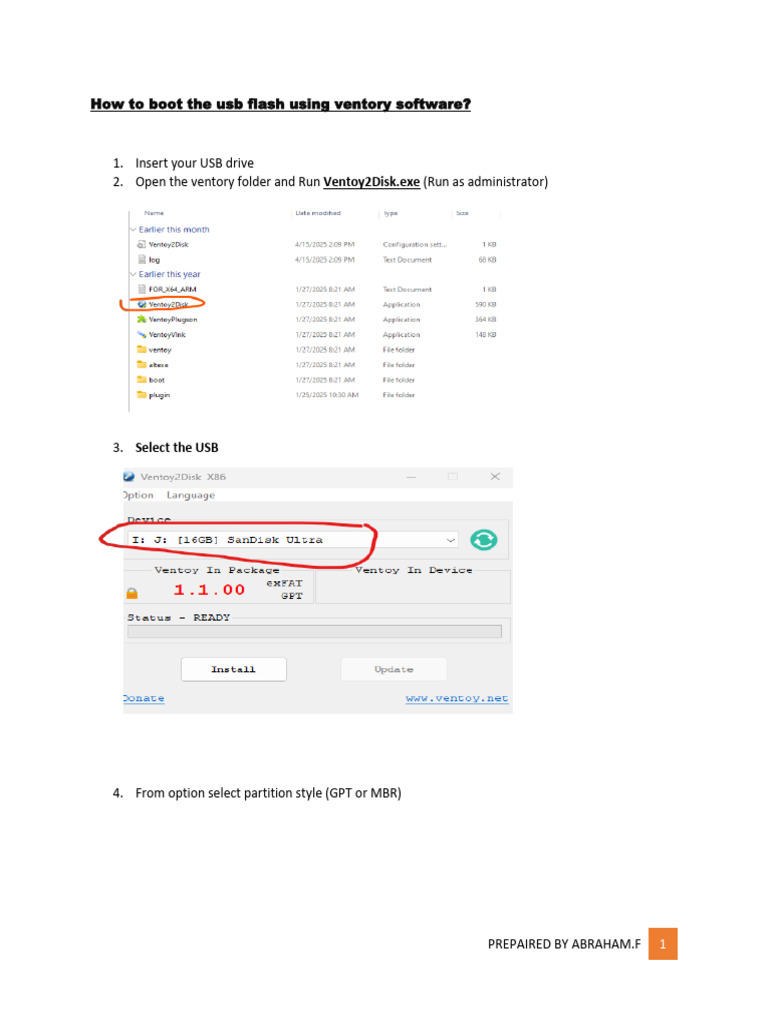Screen dimensions: 768x1024
Task: Click the GPT label in Ventoy In Package
Action: coord(292,596)
